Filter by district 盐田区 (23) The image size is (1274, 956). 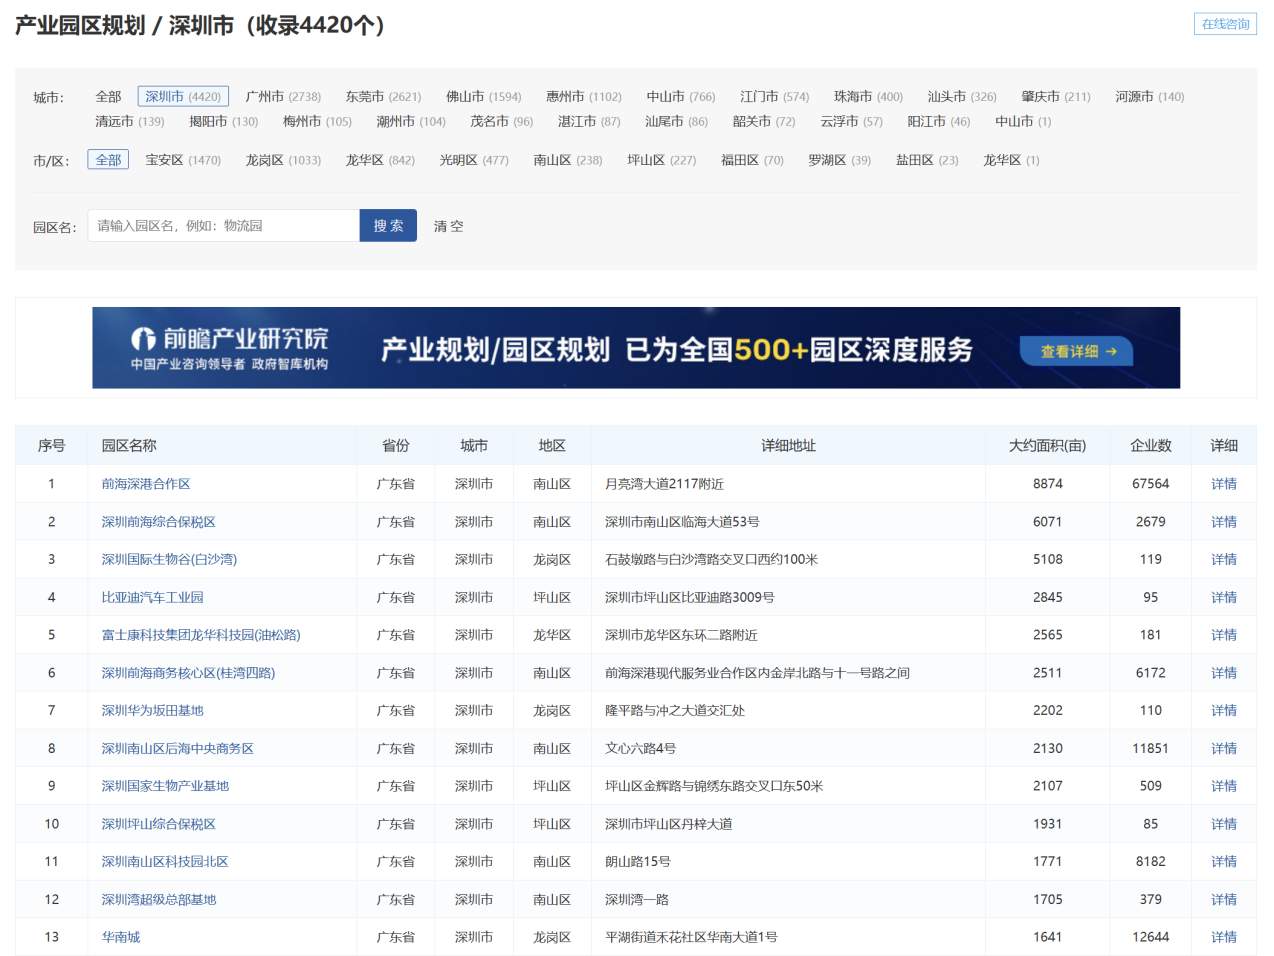click(x=927, y=160)
